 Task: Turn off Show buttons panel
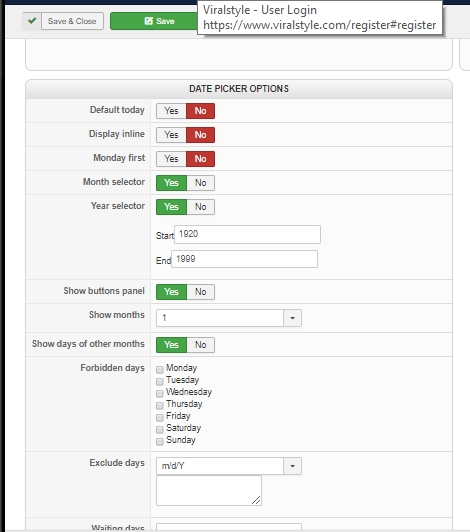tap(201, 292)
